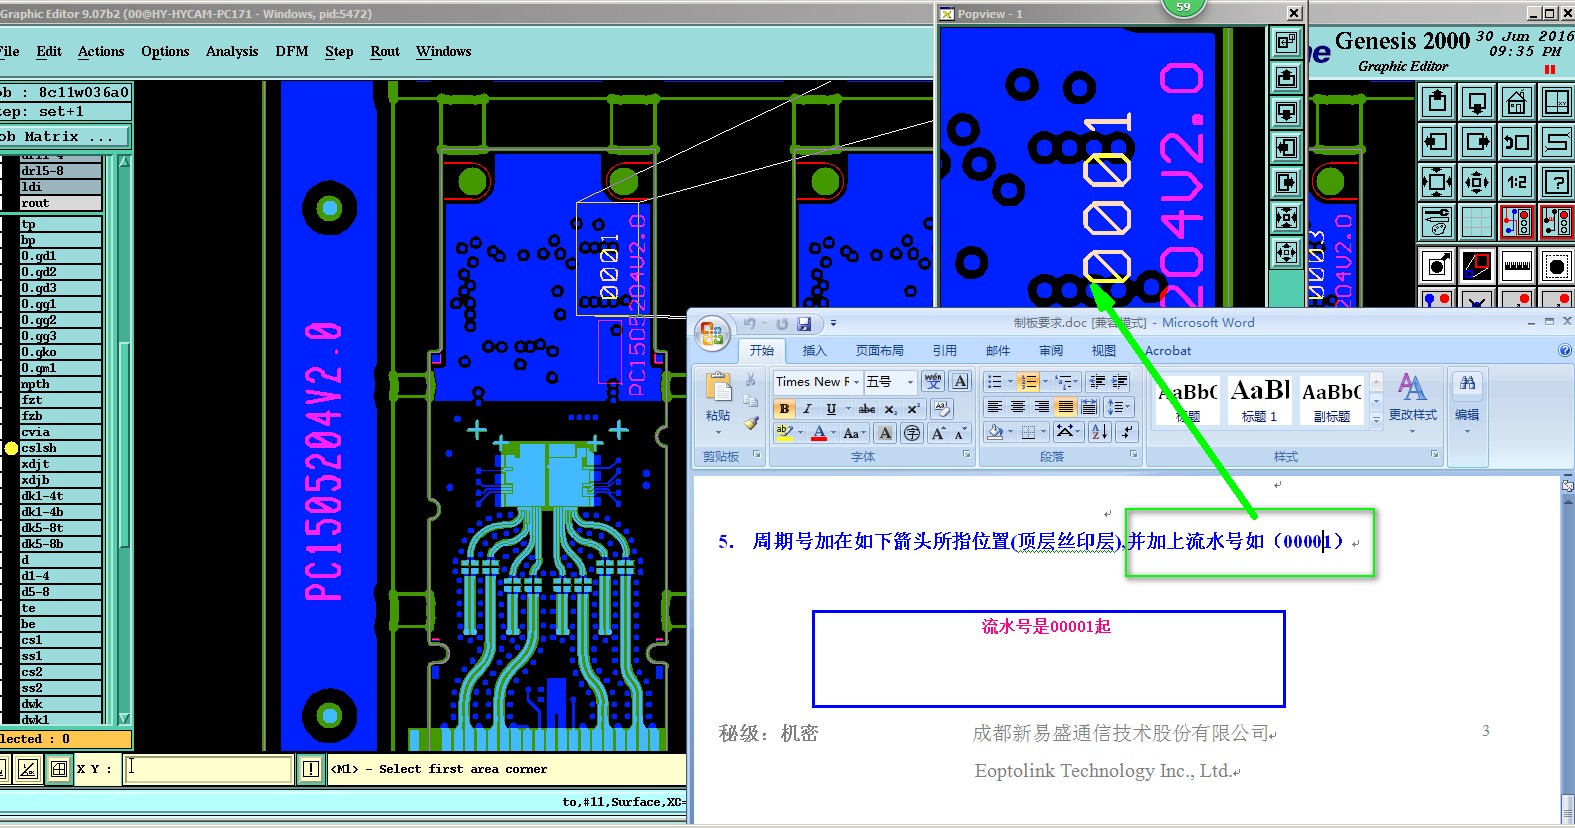Image resolution: width=1575 pixels, height=828 pixels.
Task: Click the Job Matrix button
Action: [x=64, y=136]
